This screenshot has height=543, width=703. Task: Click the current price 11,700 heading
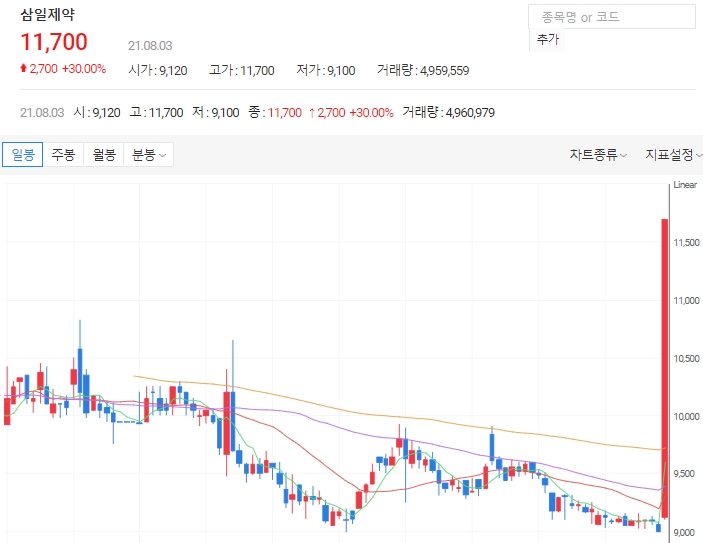pyautogui.click(x=54, y=42)
